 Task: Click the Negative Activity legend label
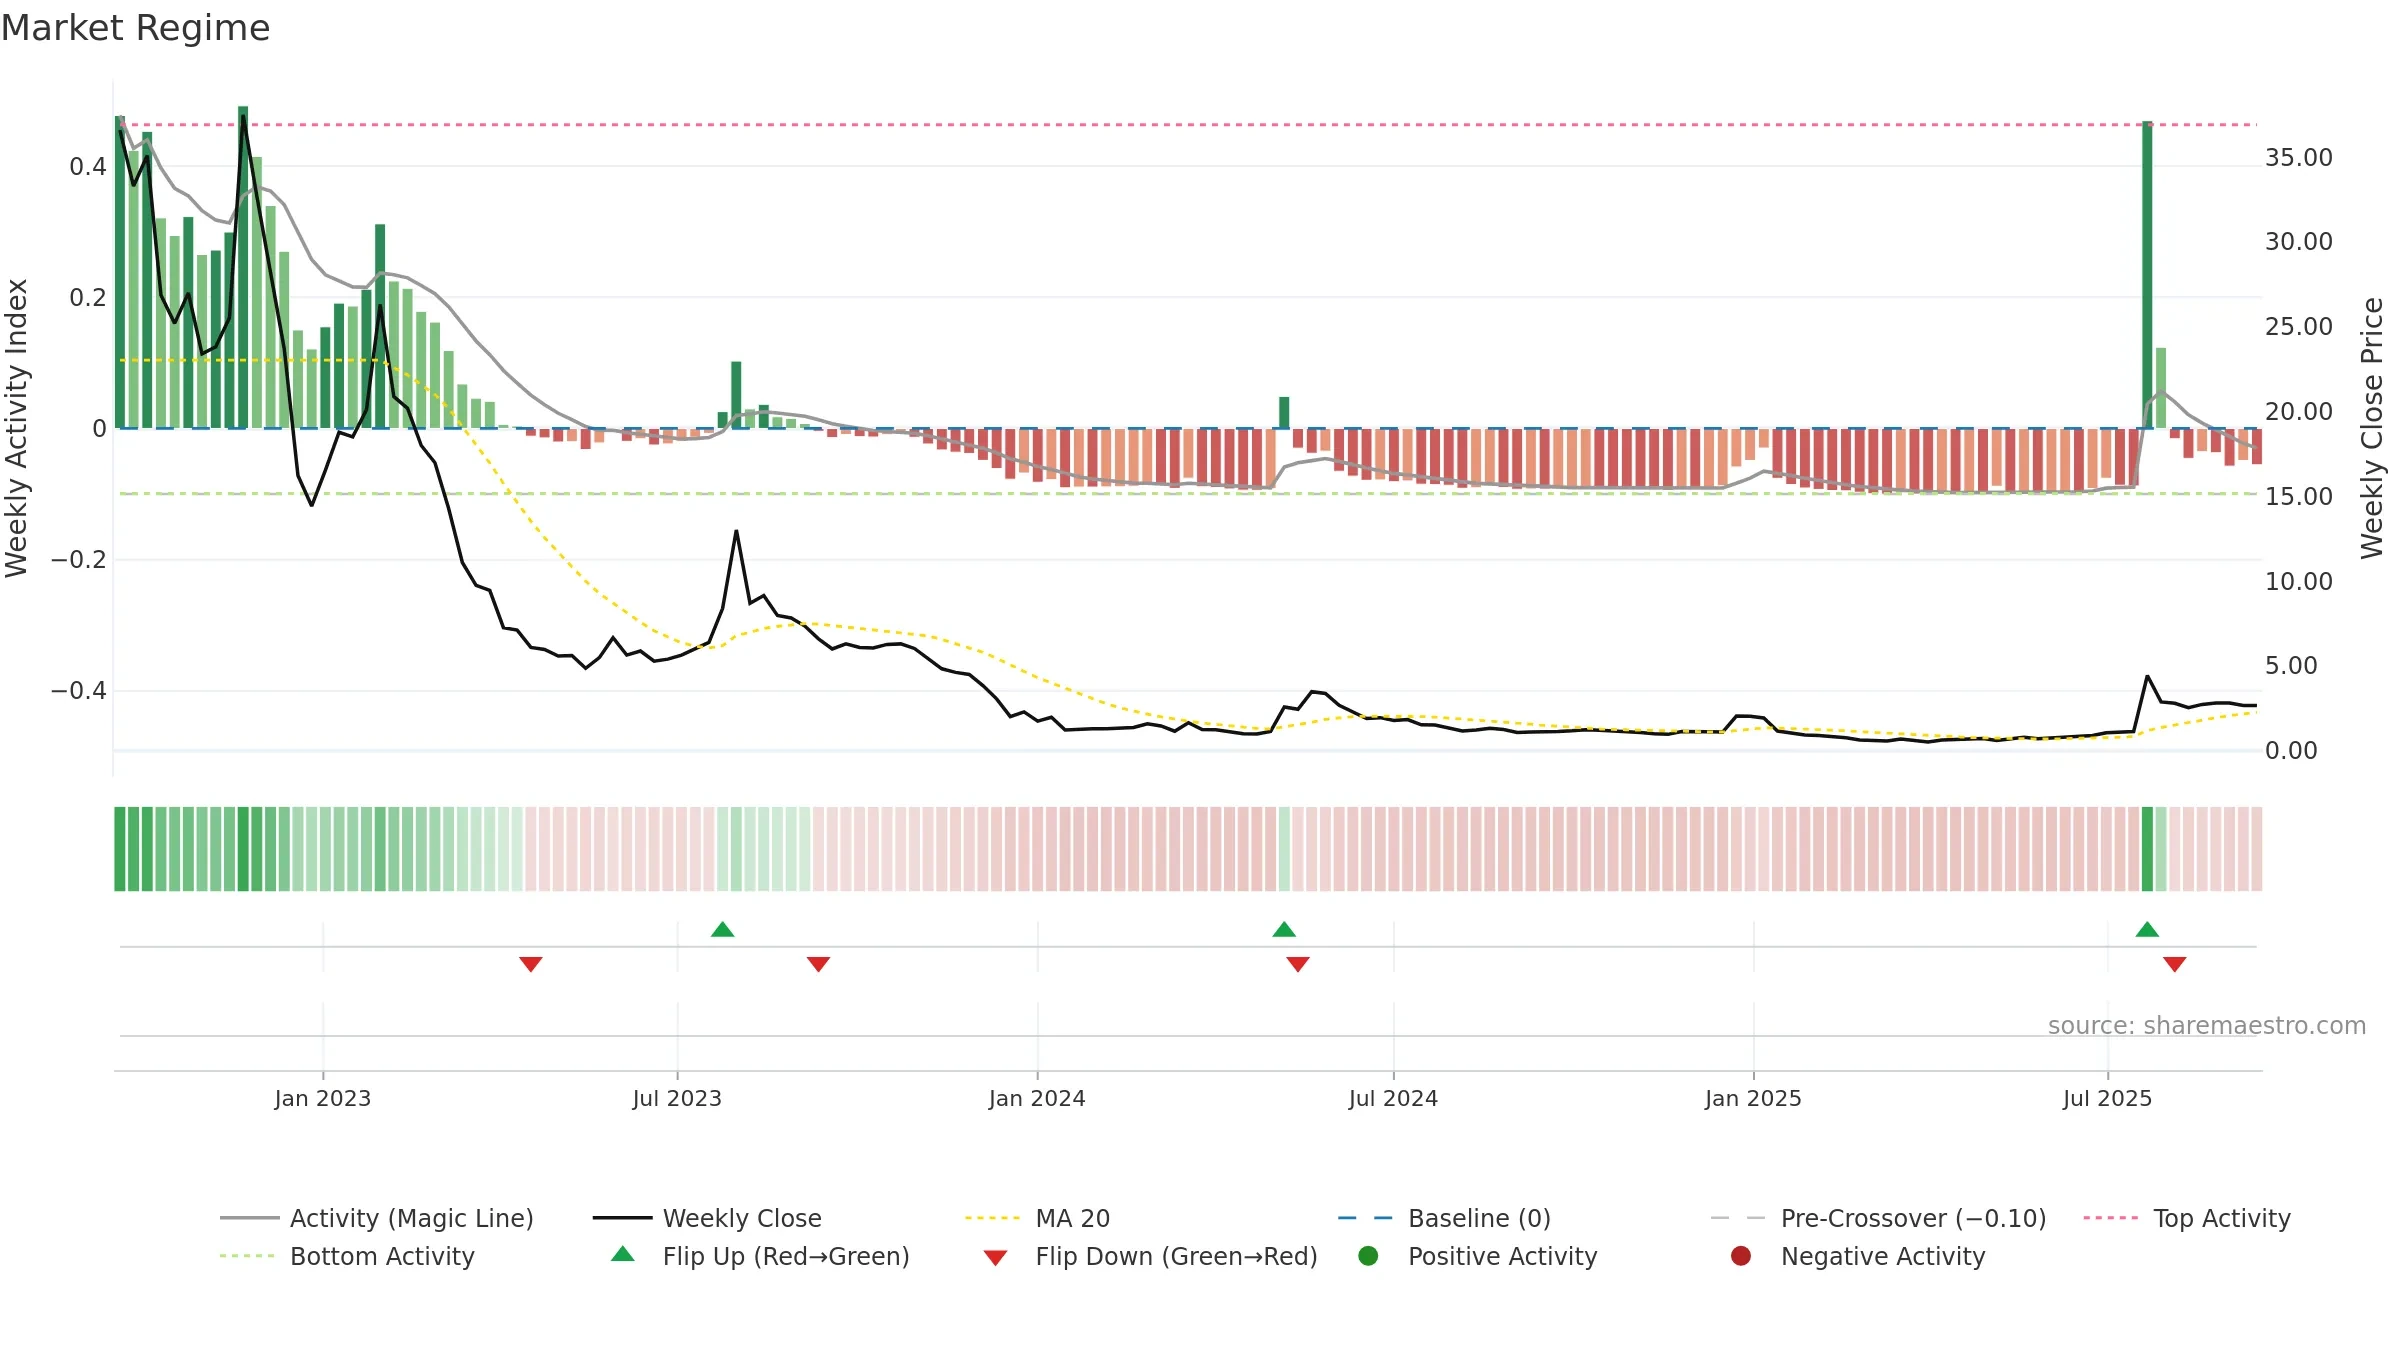click(x=1883, y=1256)
